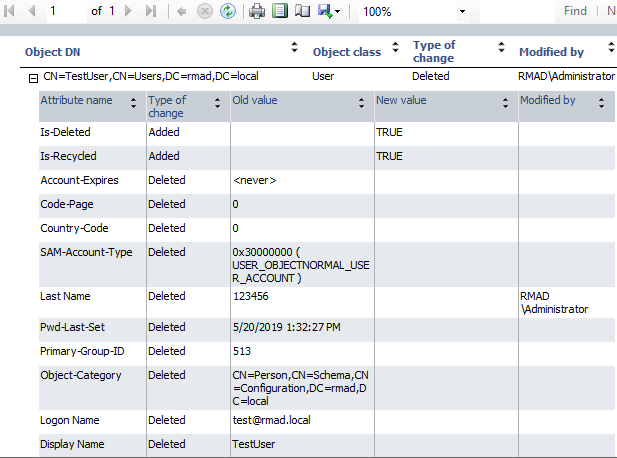Screen dimensions: 617x458
Task: Print the report using printer icon
Action: (x=257, y=11)
